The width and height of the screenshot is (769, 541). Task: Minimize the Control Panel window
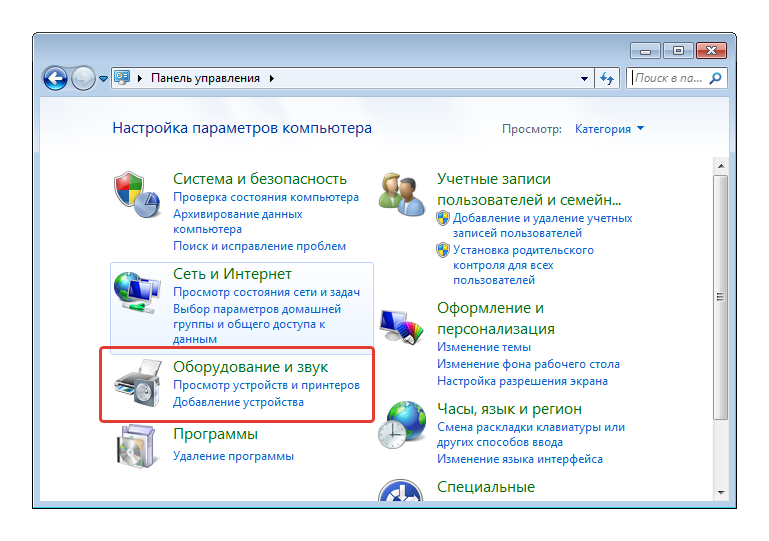click(x=645, y=51)
